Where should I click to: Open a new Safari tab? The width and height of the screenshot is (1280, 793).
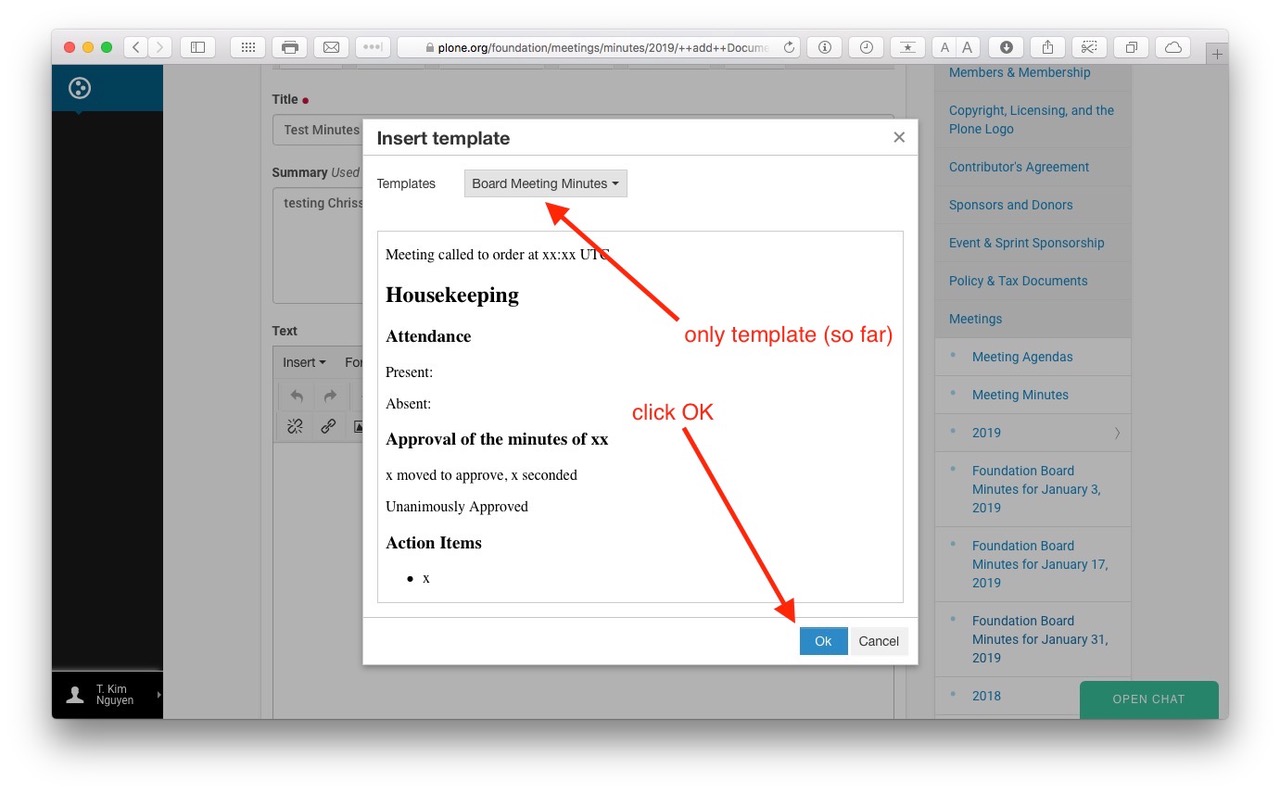point(1217,55)
